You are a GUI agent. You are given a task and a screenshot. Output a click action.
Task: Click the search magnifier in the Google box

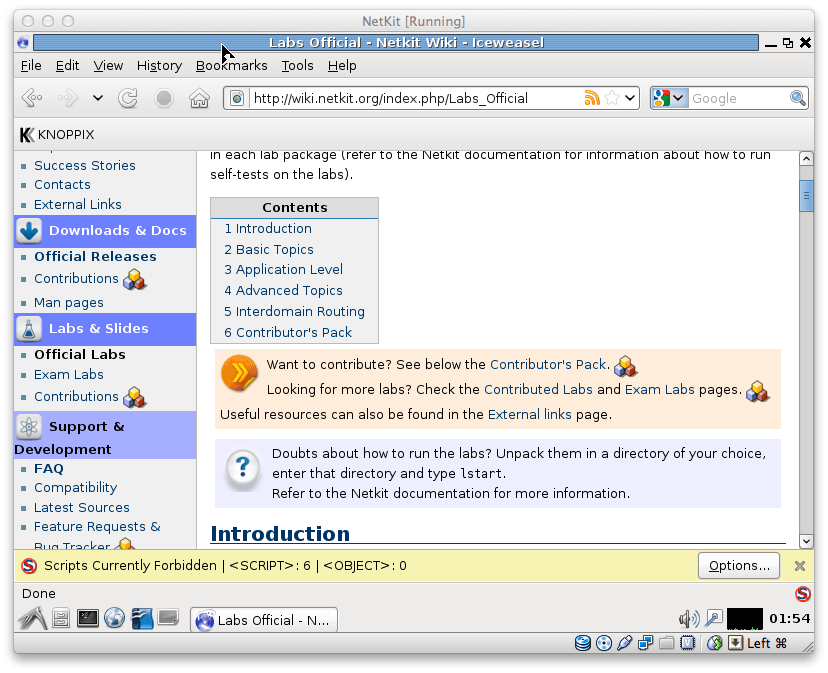pos(797,98)
